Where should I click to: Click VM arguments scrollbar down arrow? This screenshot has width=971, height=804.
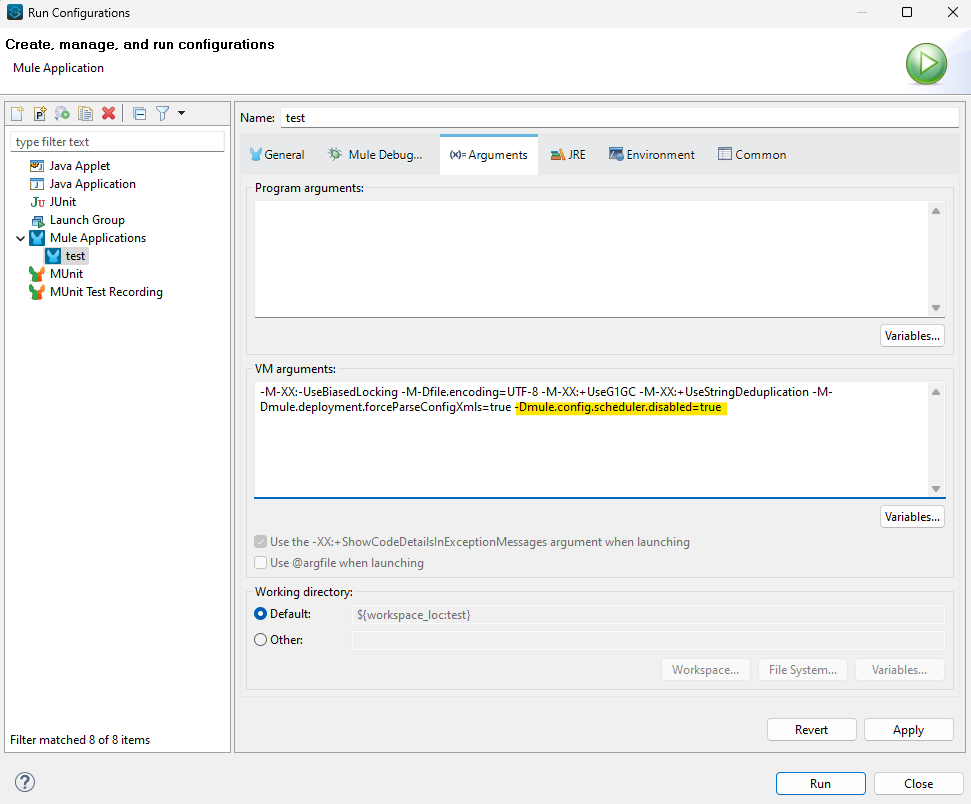pyautogui.click(x=936, y=489)
